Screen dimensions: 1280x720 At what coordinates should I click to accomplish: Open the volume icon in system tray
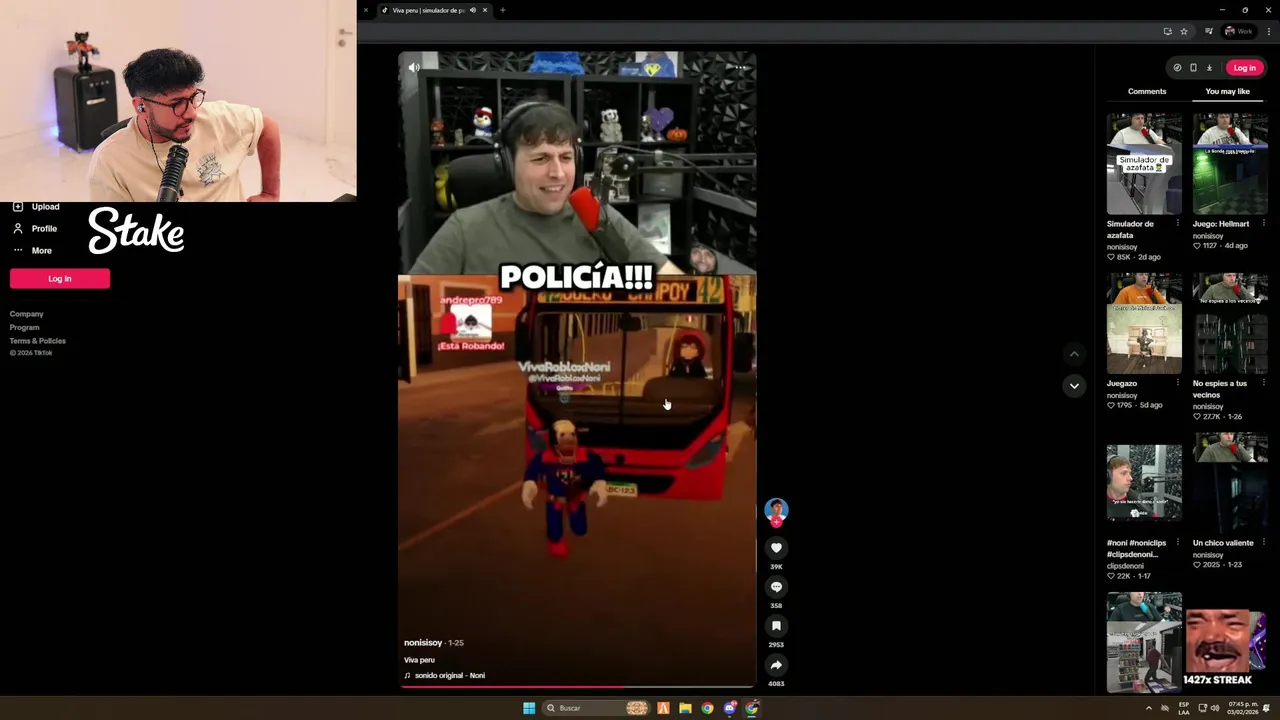[x=1215, y=708]
